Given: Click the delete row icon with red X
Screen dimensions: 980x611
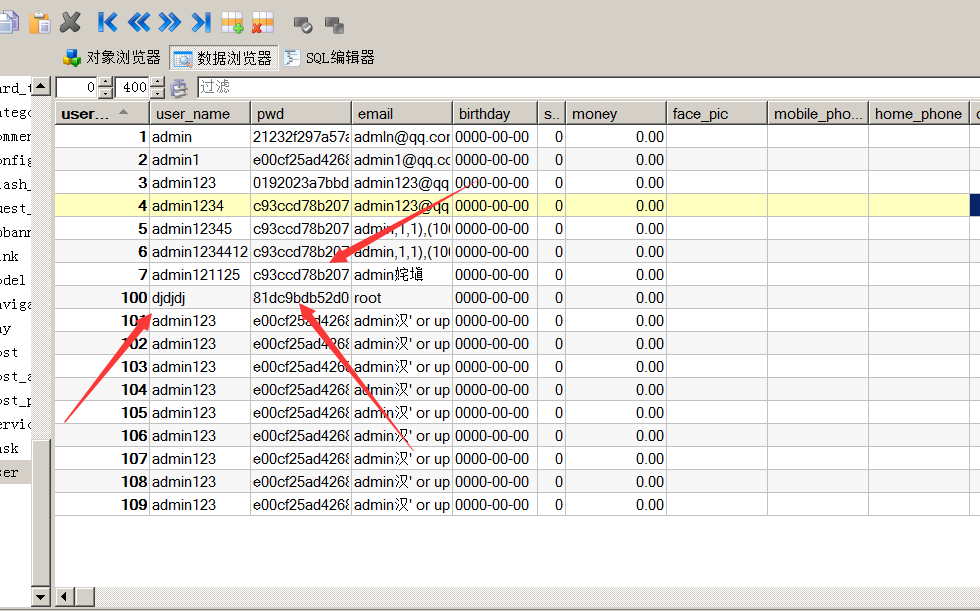Looking at the screenshot, I should pos(262,23).
